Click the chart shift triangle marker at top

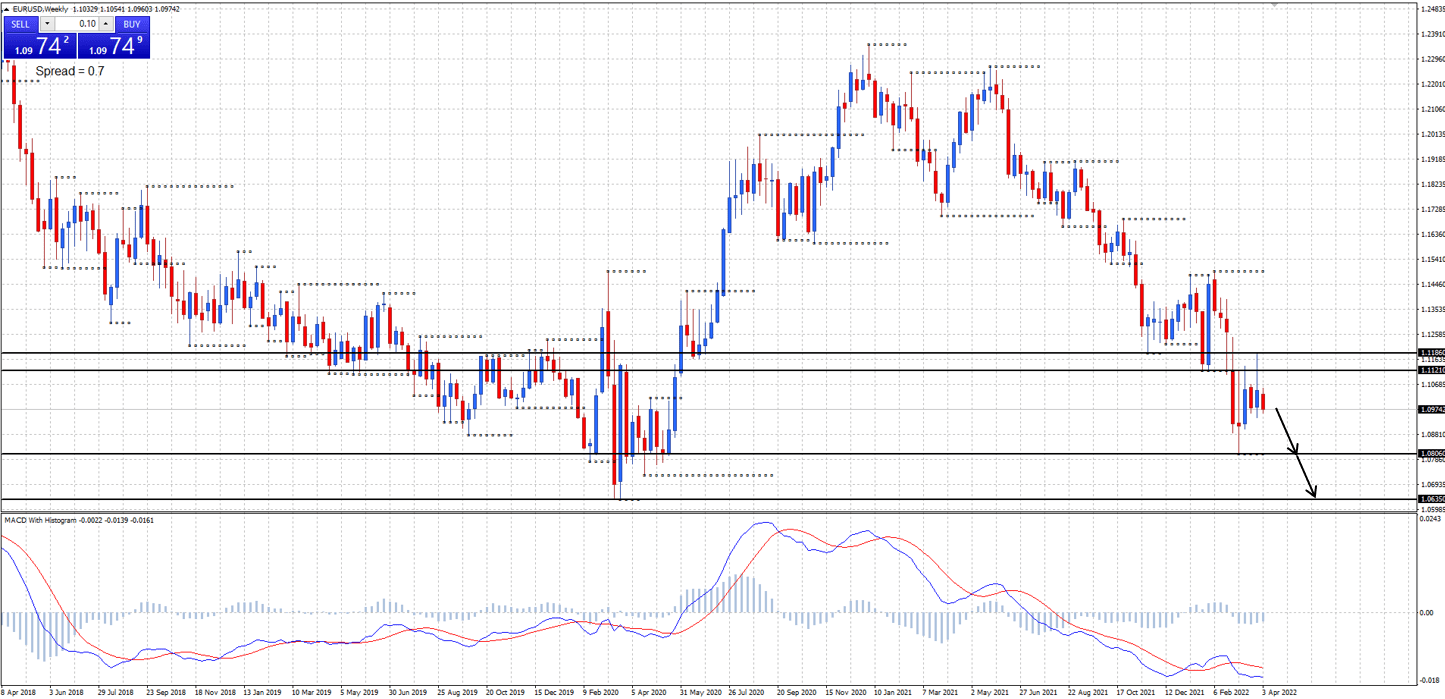click(1275, 6)
